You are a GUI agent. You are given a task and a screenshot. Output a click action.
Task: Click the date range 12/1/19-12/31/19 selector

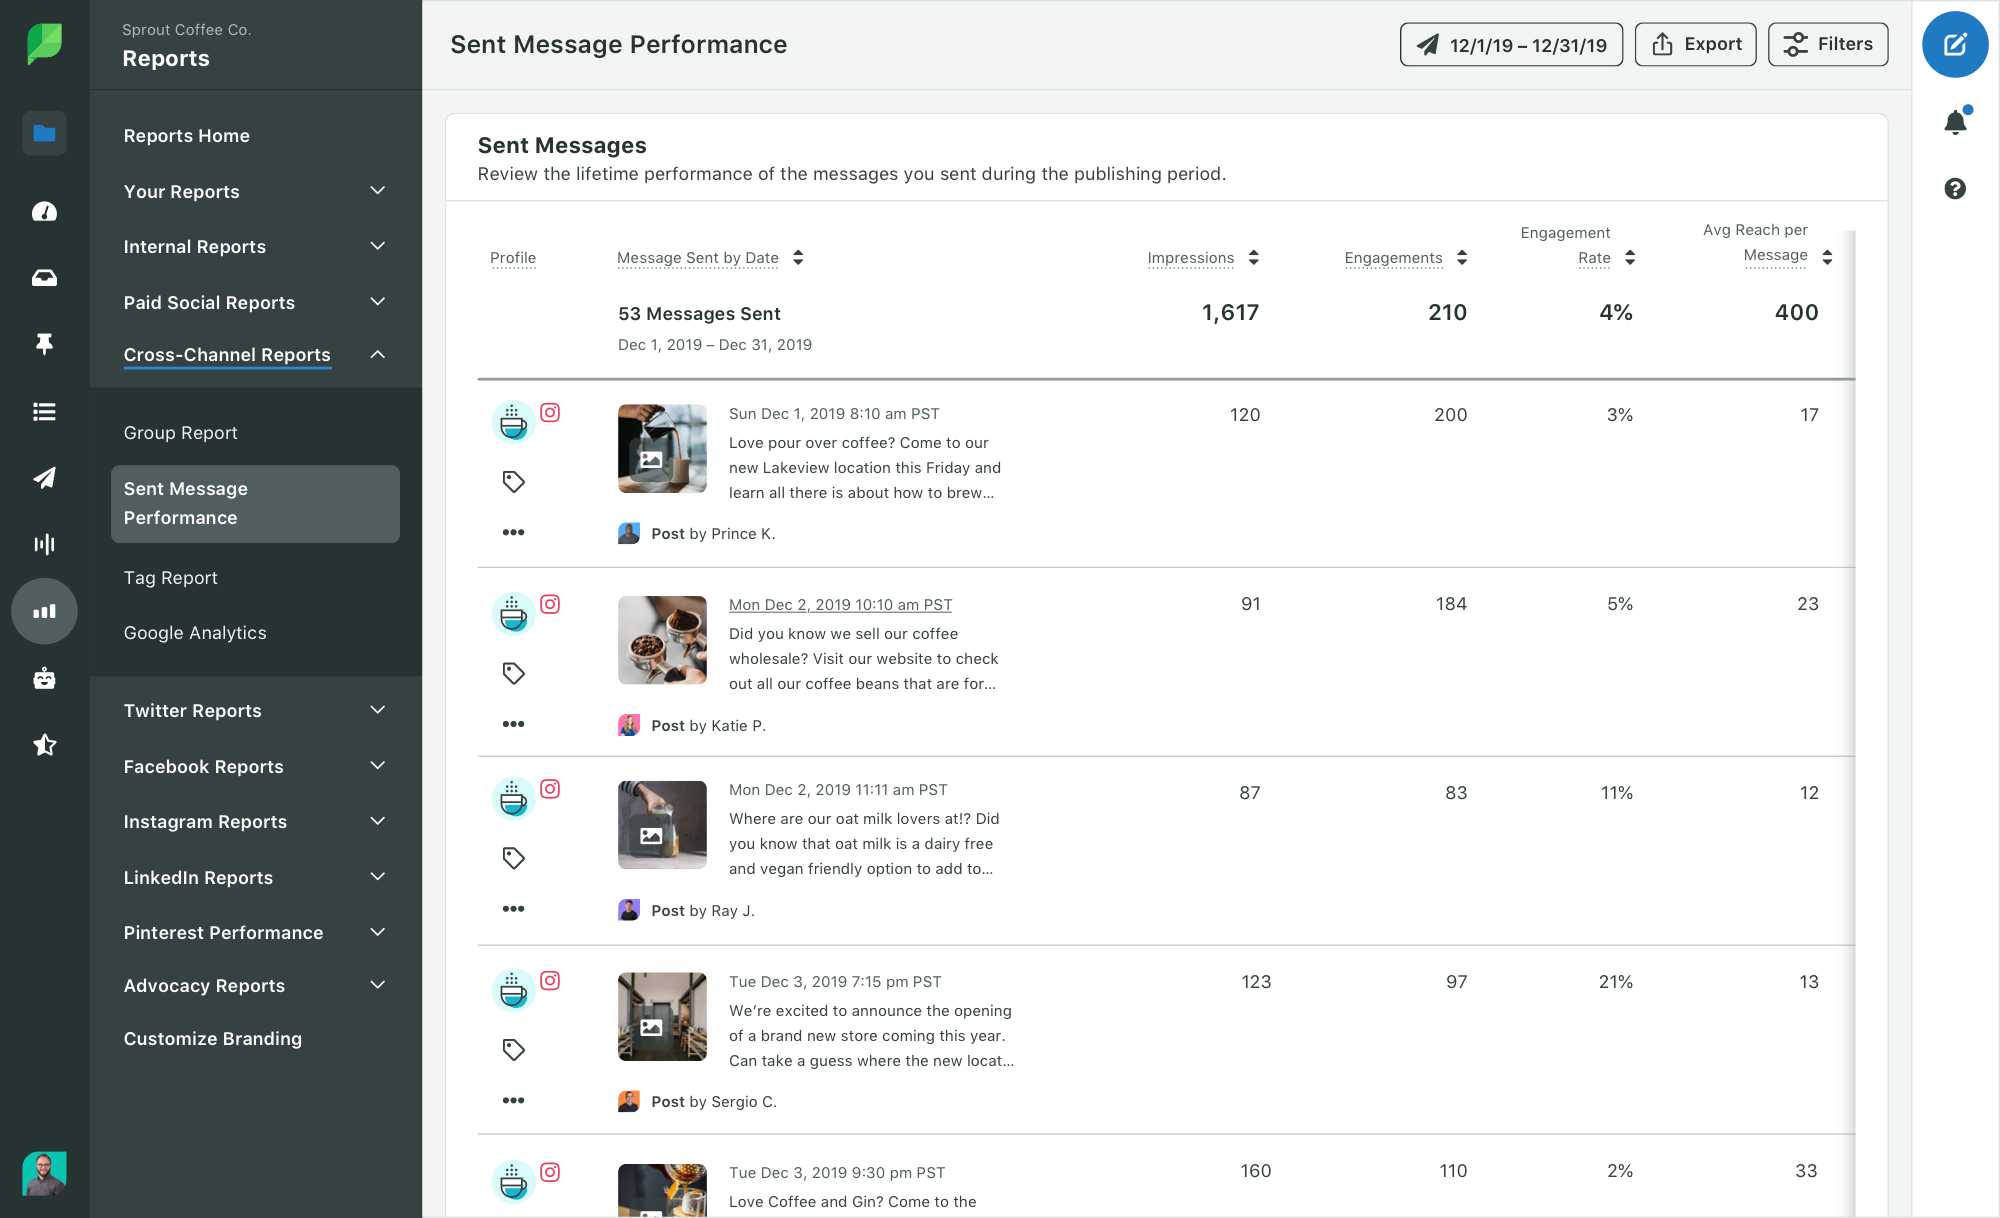[x=1509, y=43]
